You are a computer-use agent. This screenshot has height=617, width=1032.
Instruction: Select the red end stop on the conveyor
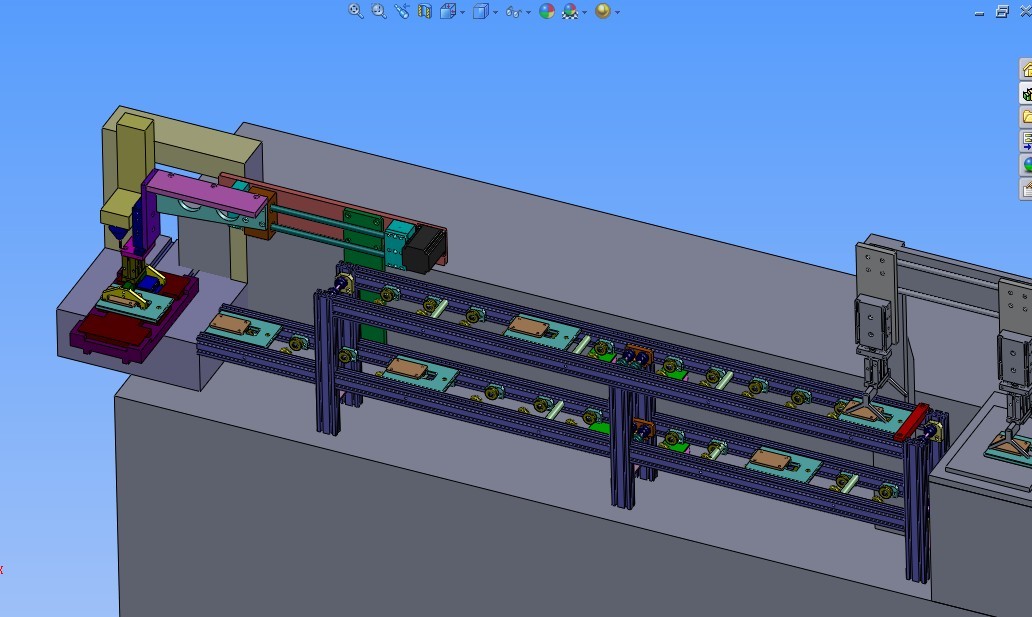coord(911,422)
